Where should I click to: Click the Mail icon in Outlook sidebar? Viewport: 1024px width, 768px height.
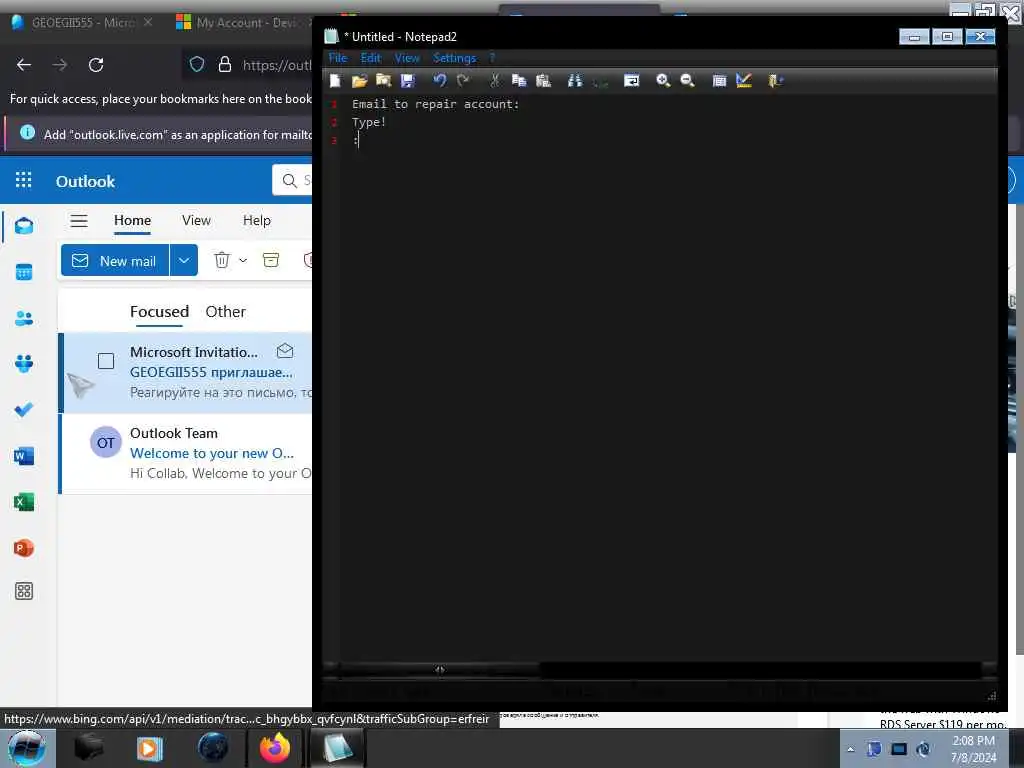(x=24, y=226)
